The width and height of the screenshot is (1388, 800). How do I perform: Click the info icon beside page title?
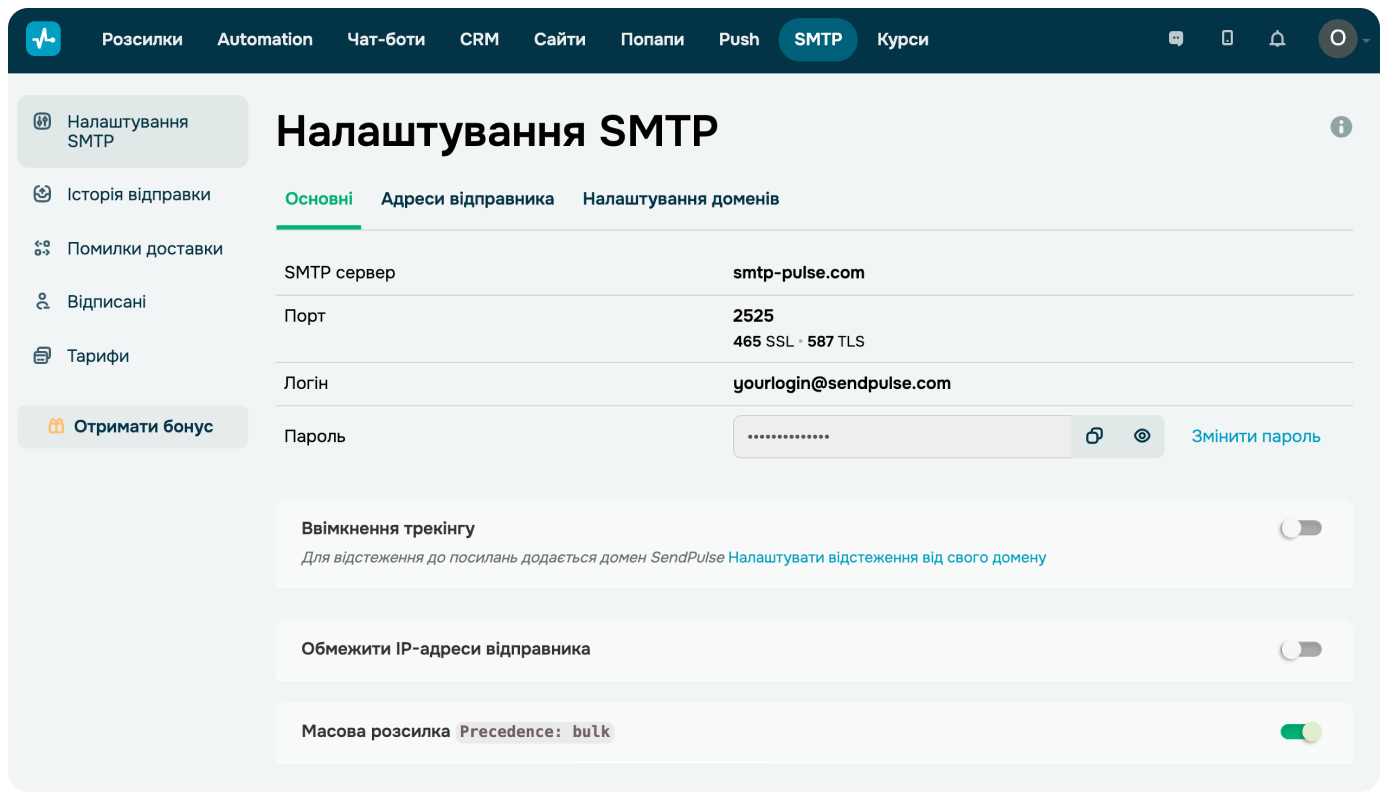pyautogui.click(x=1341, y=127)
